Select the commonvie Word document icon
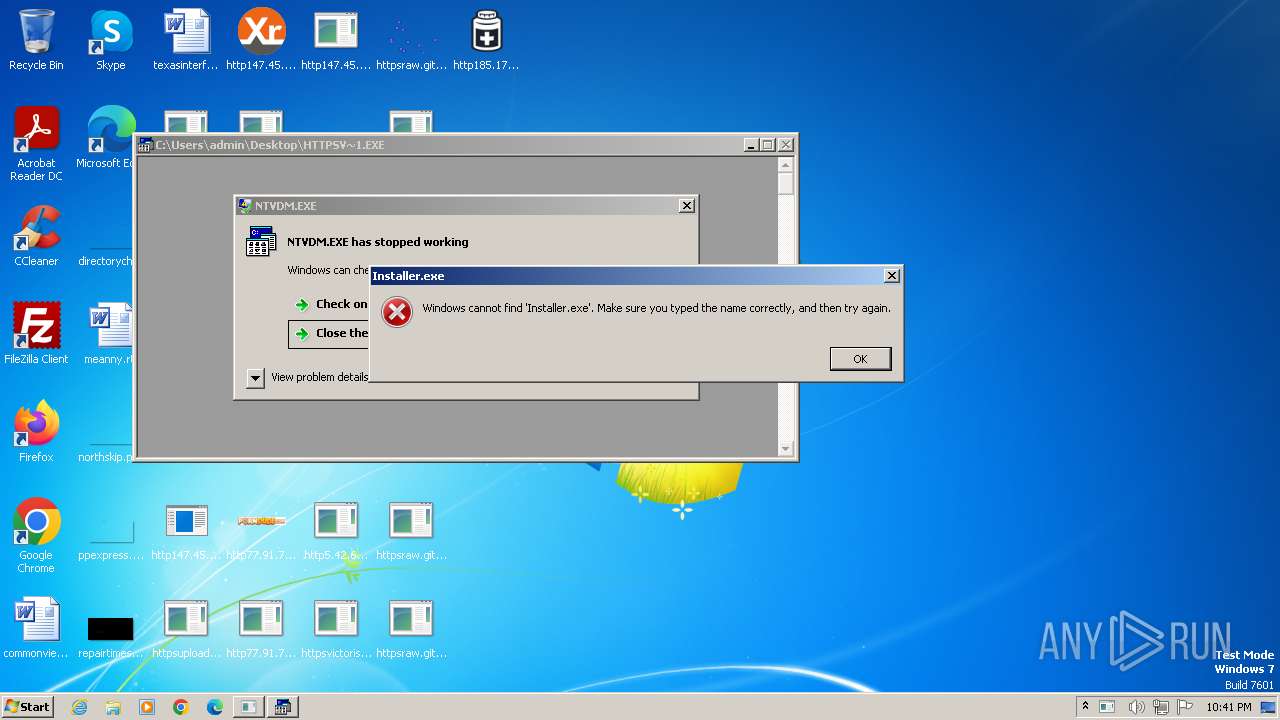Screen dimensions: 1280x720 [36, 628]
